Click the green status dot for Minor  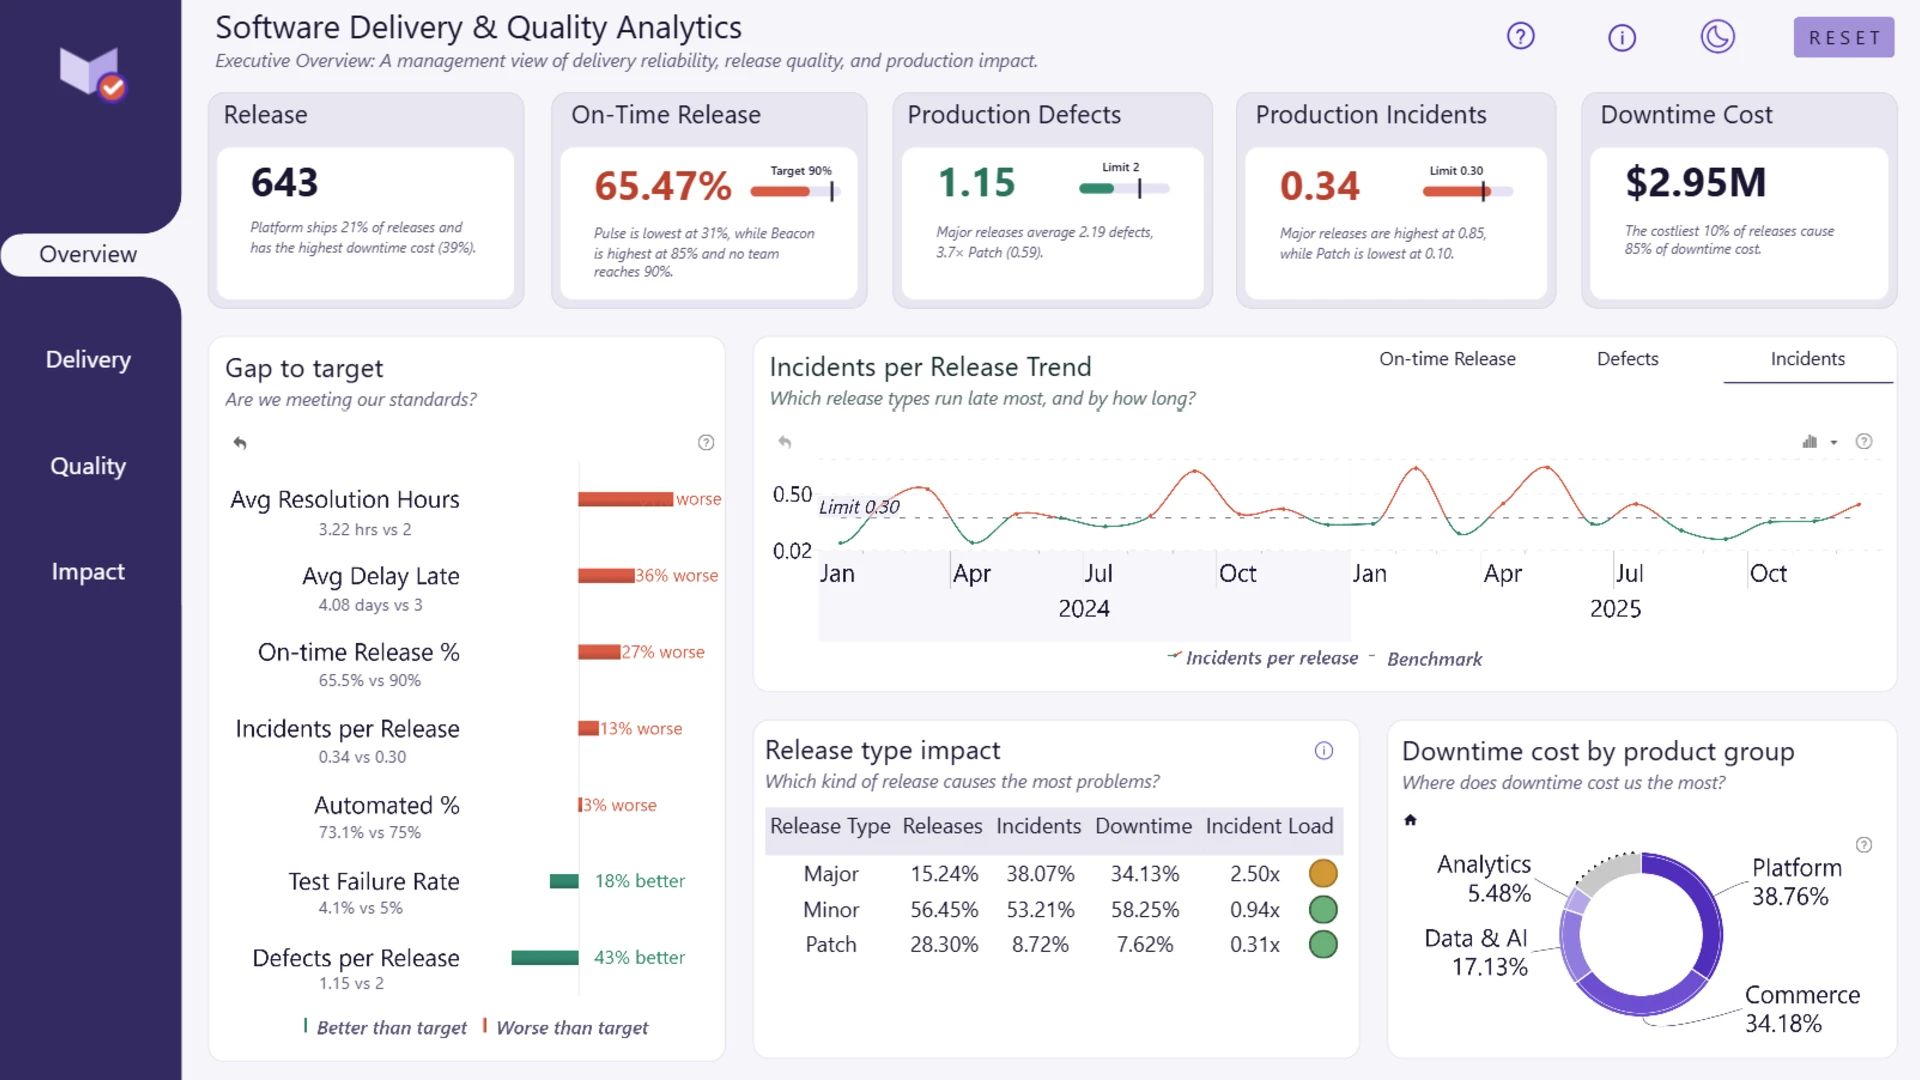pyautogui.click(x=1323, y=910)
